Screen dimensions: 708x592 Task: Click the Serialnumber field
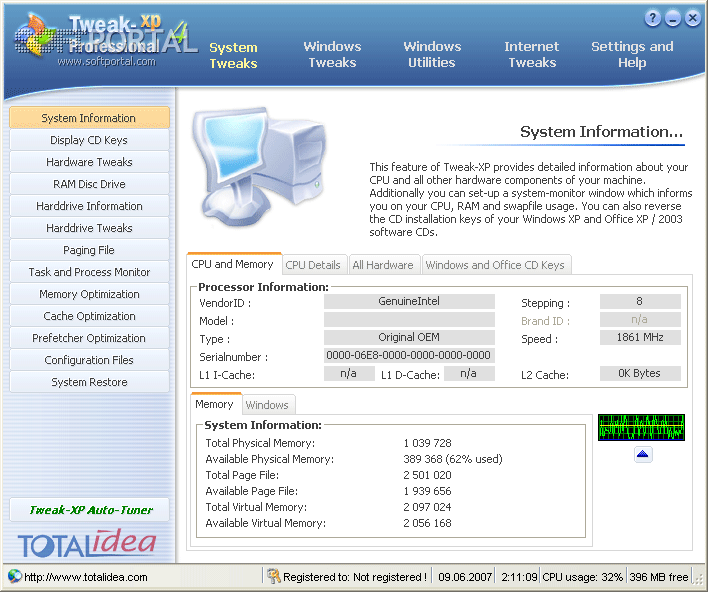[x=409, y=355]
